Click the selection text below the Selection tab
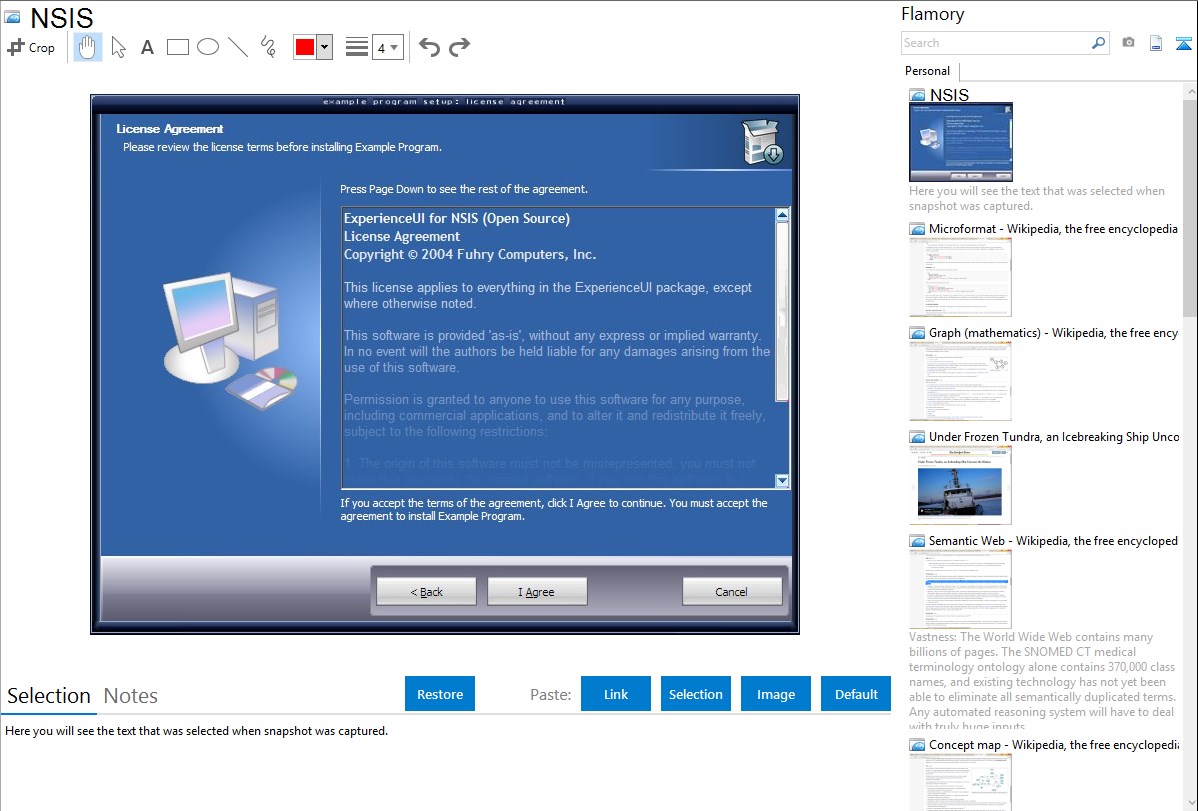The image size is (1198, 811). click(x=196, y=731)
